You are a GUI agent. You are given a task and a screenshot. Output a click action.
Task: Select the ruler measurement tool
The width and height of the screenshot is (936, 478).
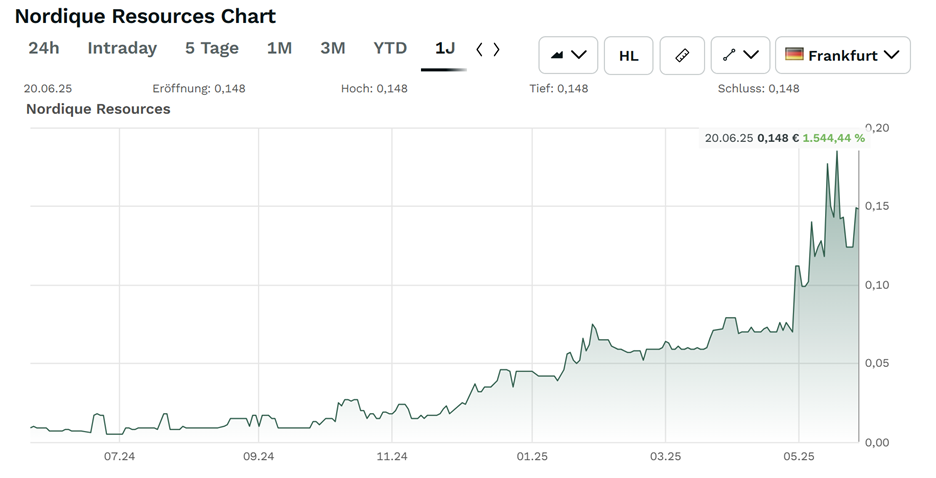pos(682,55)
